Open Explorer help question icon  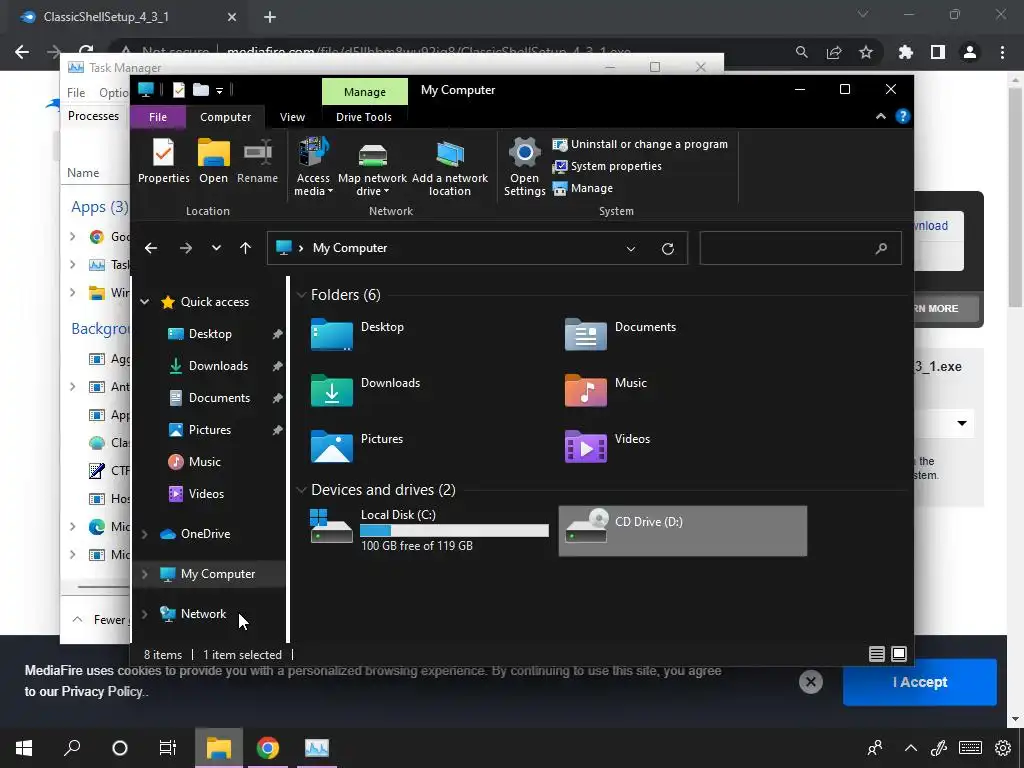(903, 116)
